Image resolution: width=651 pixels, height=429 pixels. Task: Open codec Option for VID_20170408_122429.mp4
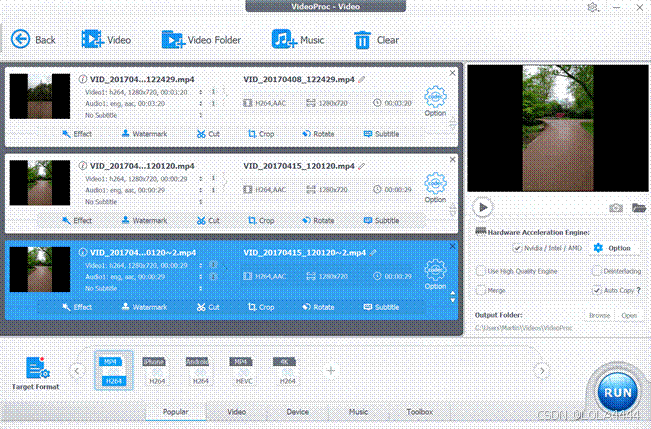point(435,101)
